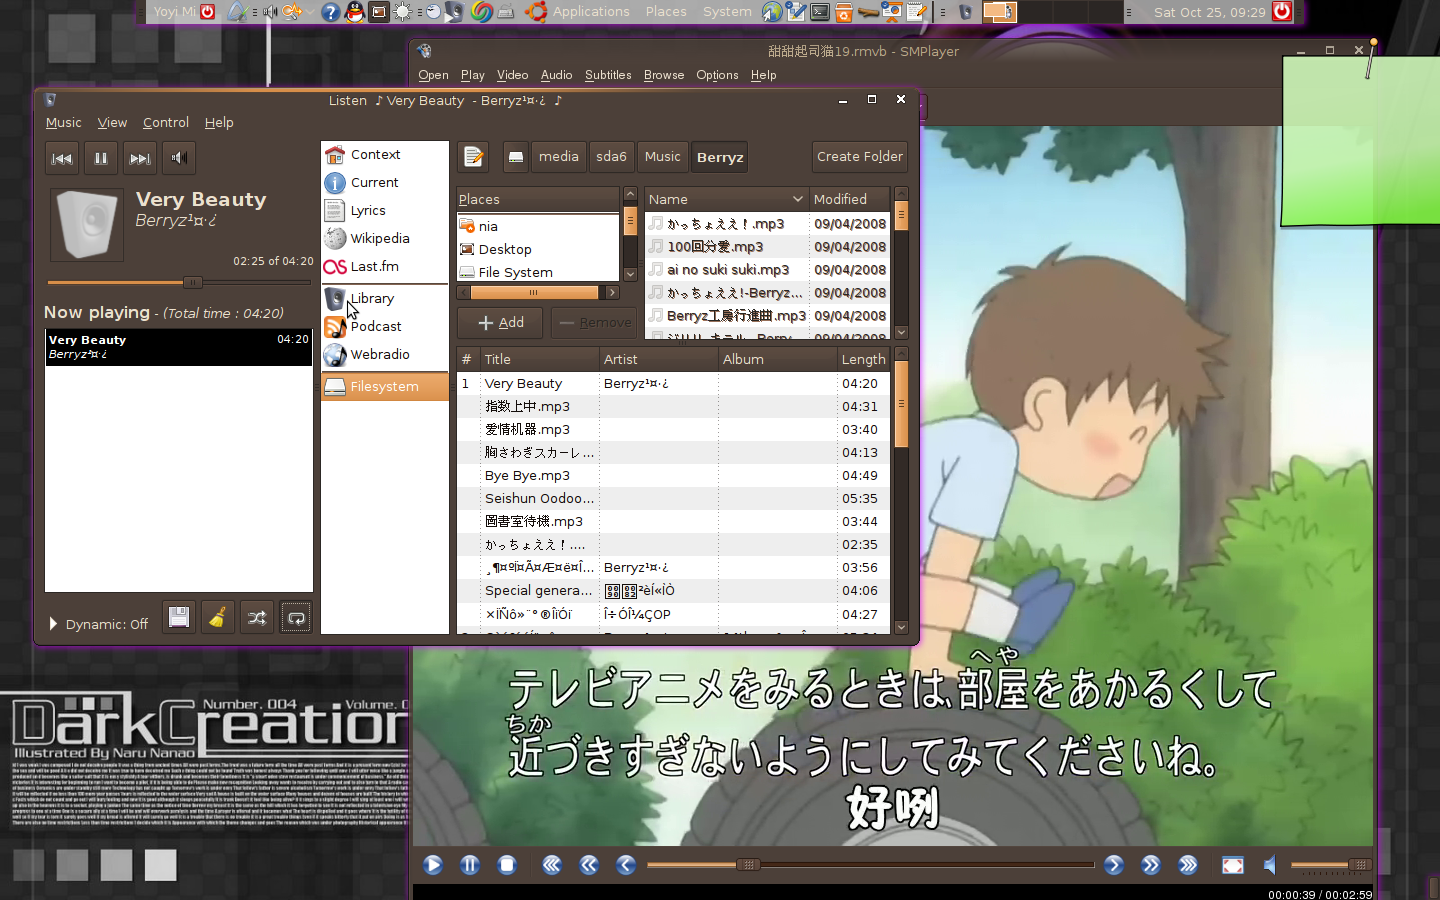The image size is (1440, 900).
Task: Clear the playlist with broom icon
Action: (x=218, y=618)
